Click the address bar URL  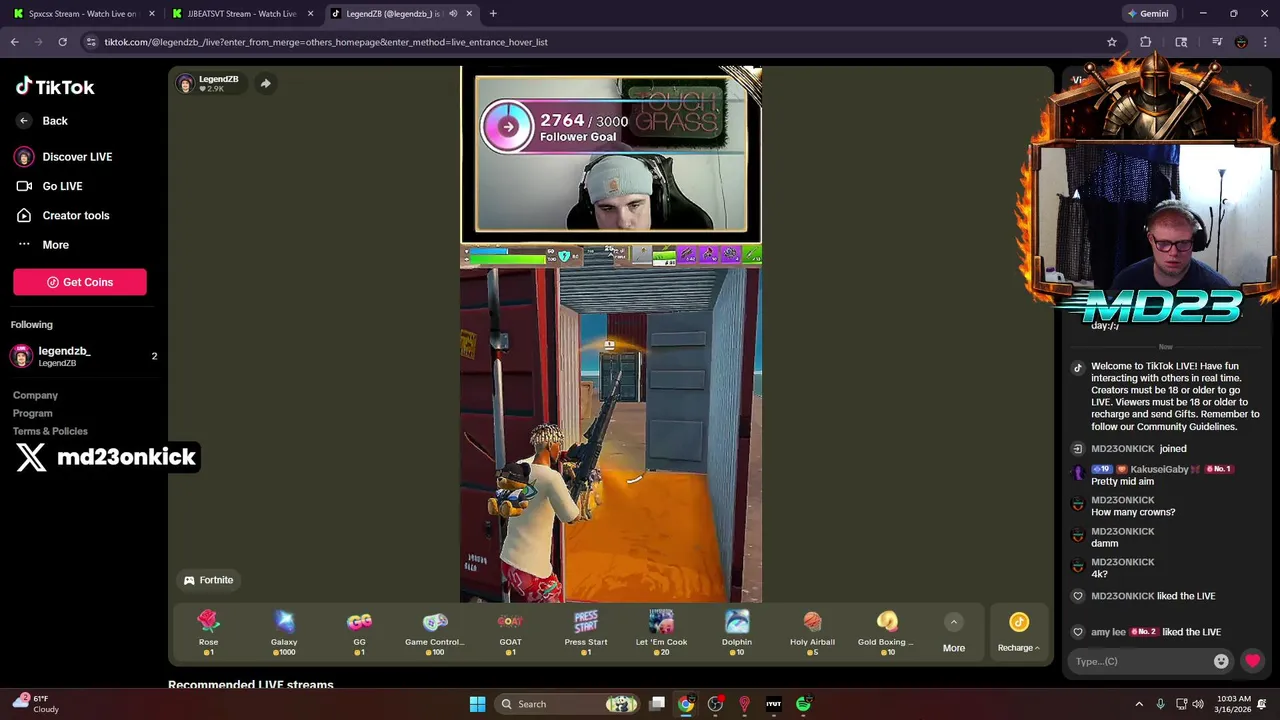[x=326, y=42]
